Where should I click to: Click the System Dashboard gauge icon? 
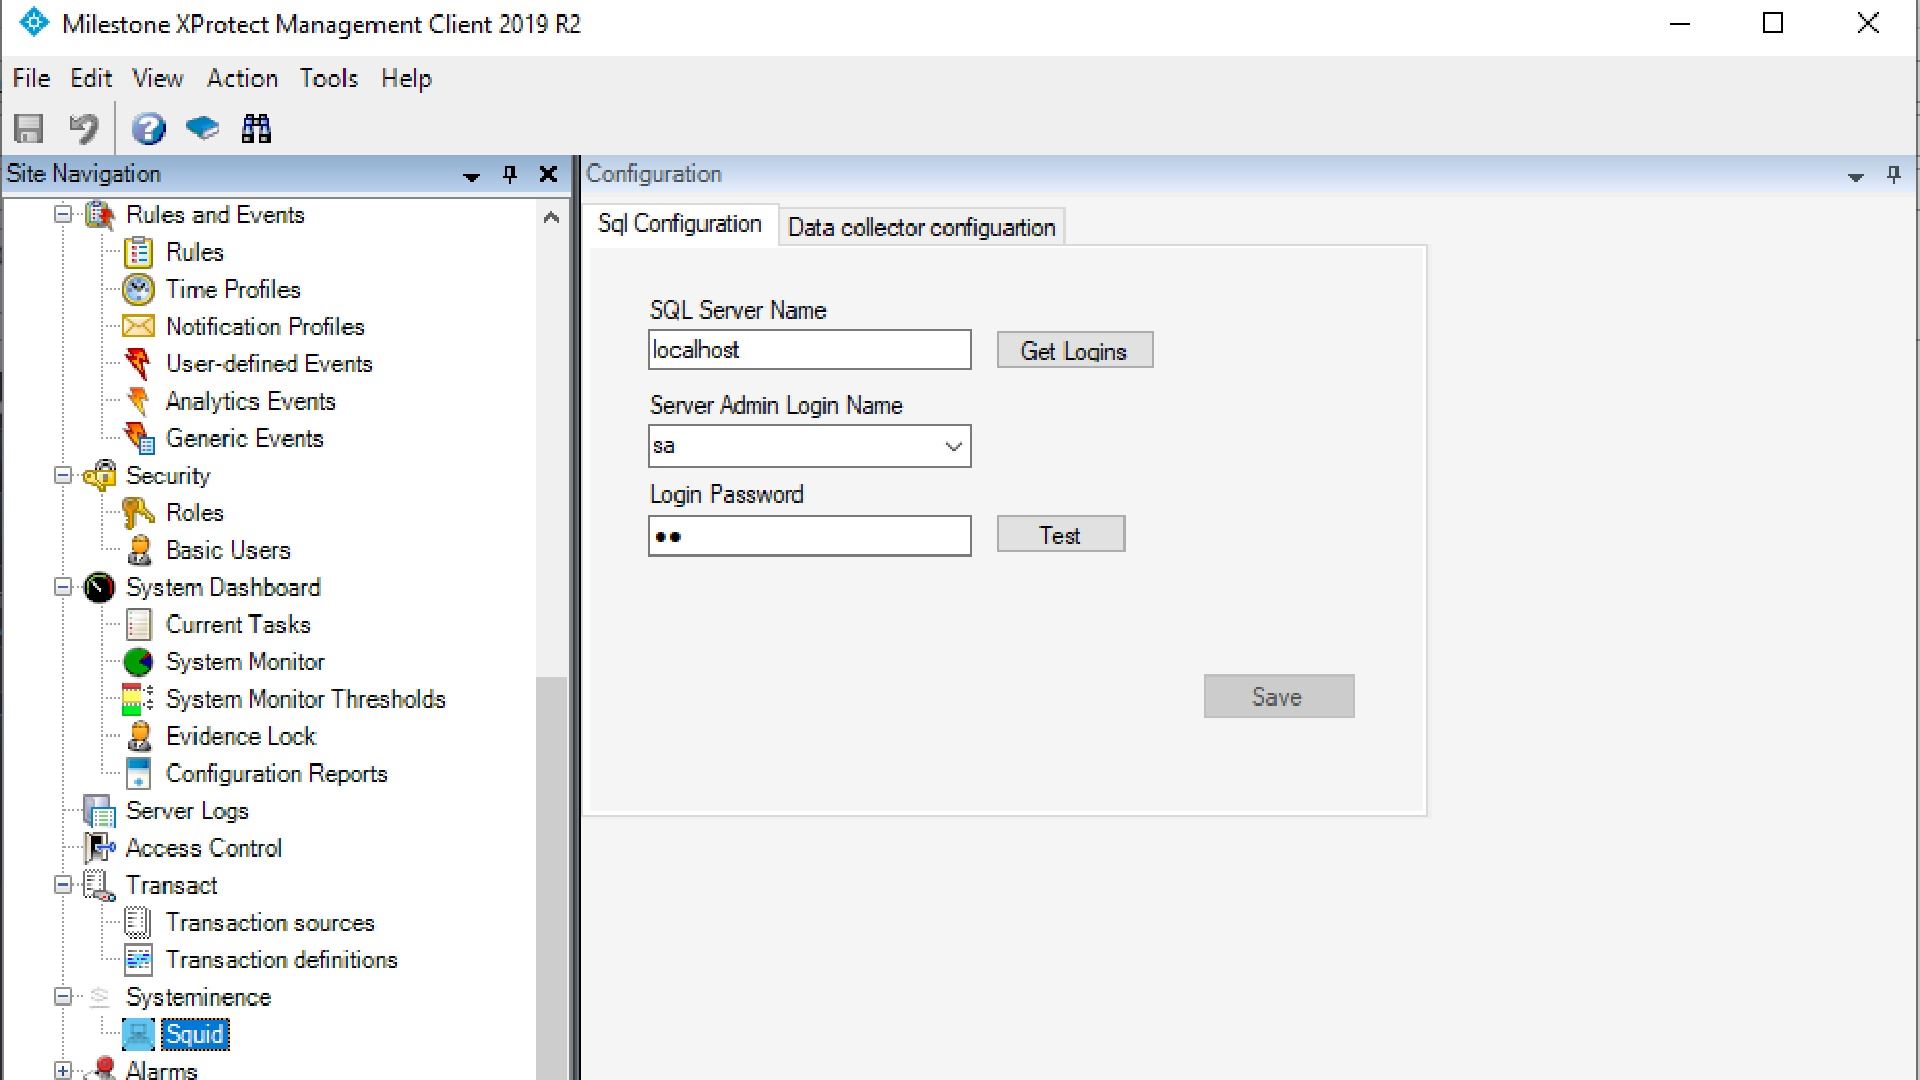coord(99,587)
